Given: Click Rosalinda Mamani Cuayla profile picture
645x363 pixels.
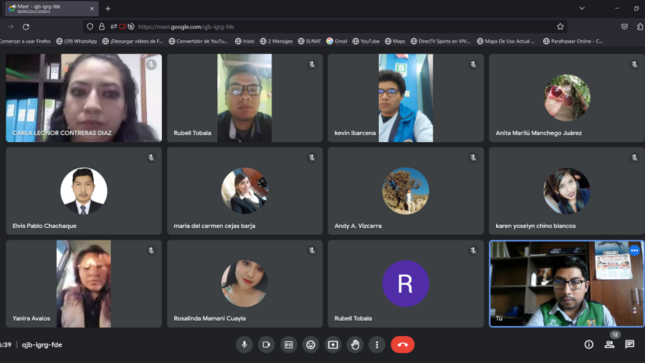Looking at the screenshot, I should point(245,284).
